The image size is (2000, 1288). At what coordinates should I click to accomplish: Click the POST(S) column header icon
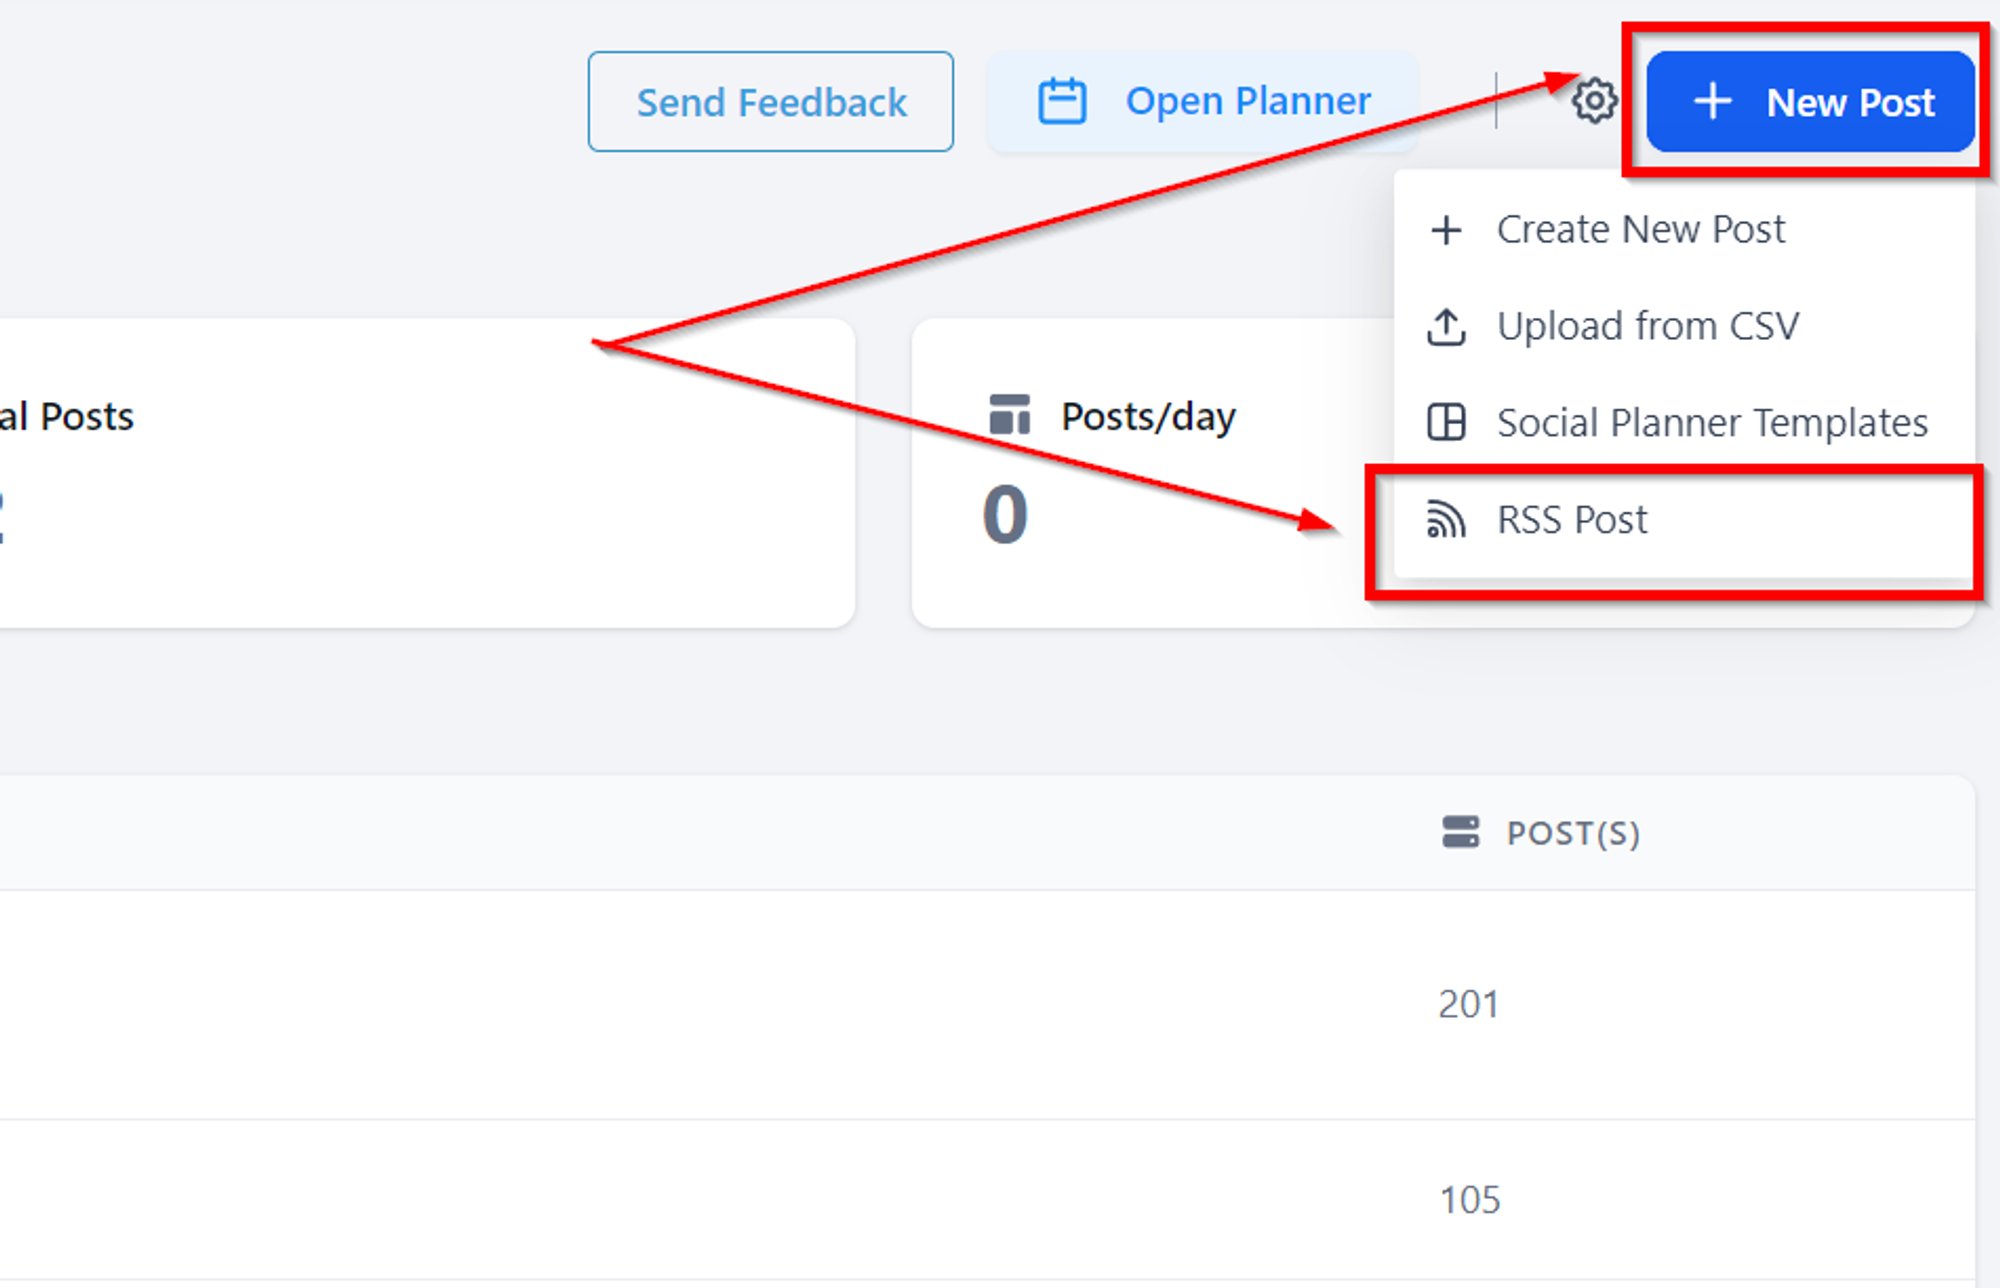click(1461, 832)
